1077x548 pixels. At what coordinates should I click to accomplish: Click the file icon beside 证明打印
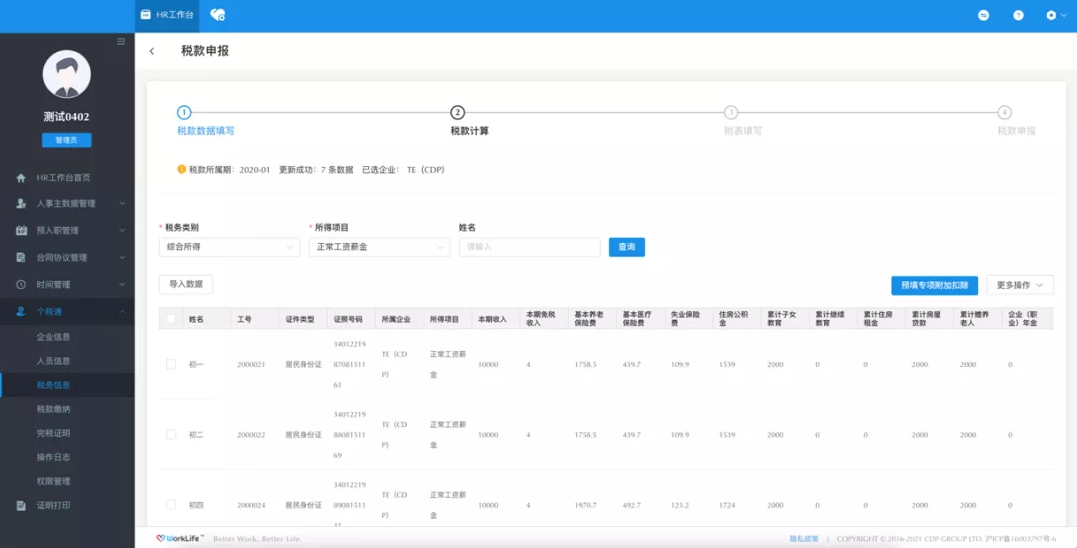point(21,505)
